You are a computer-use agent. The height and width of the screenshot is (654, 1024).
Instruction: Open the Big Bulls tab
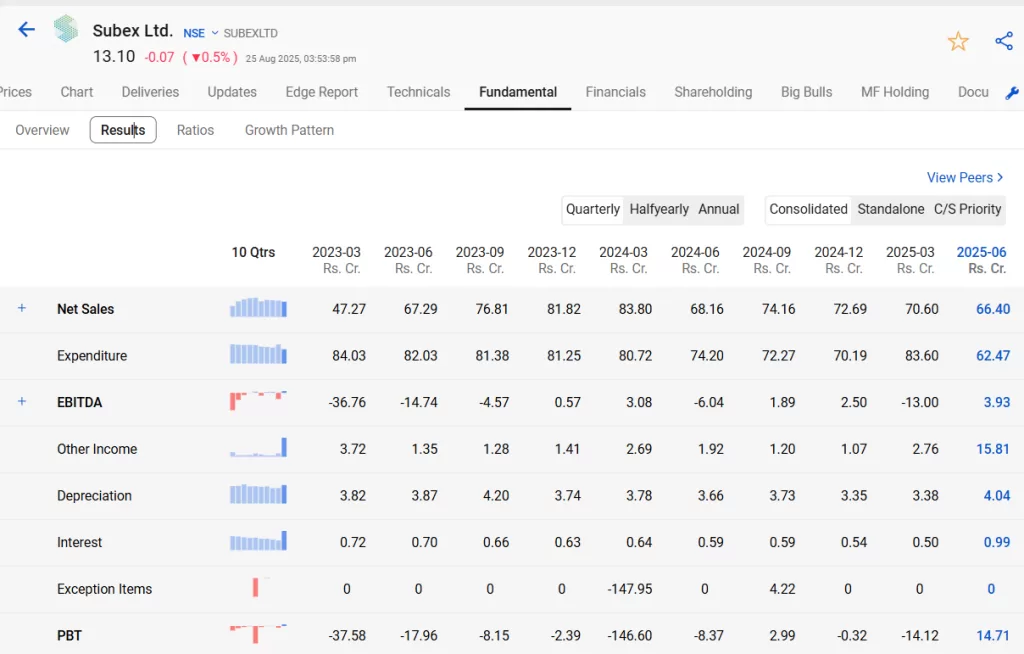pos(807,92)
